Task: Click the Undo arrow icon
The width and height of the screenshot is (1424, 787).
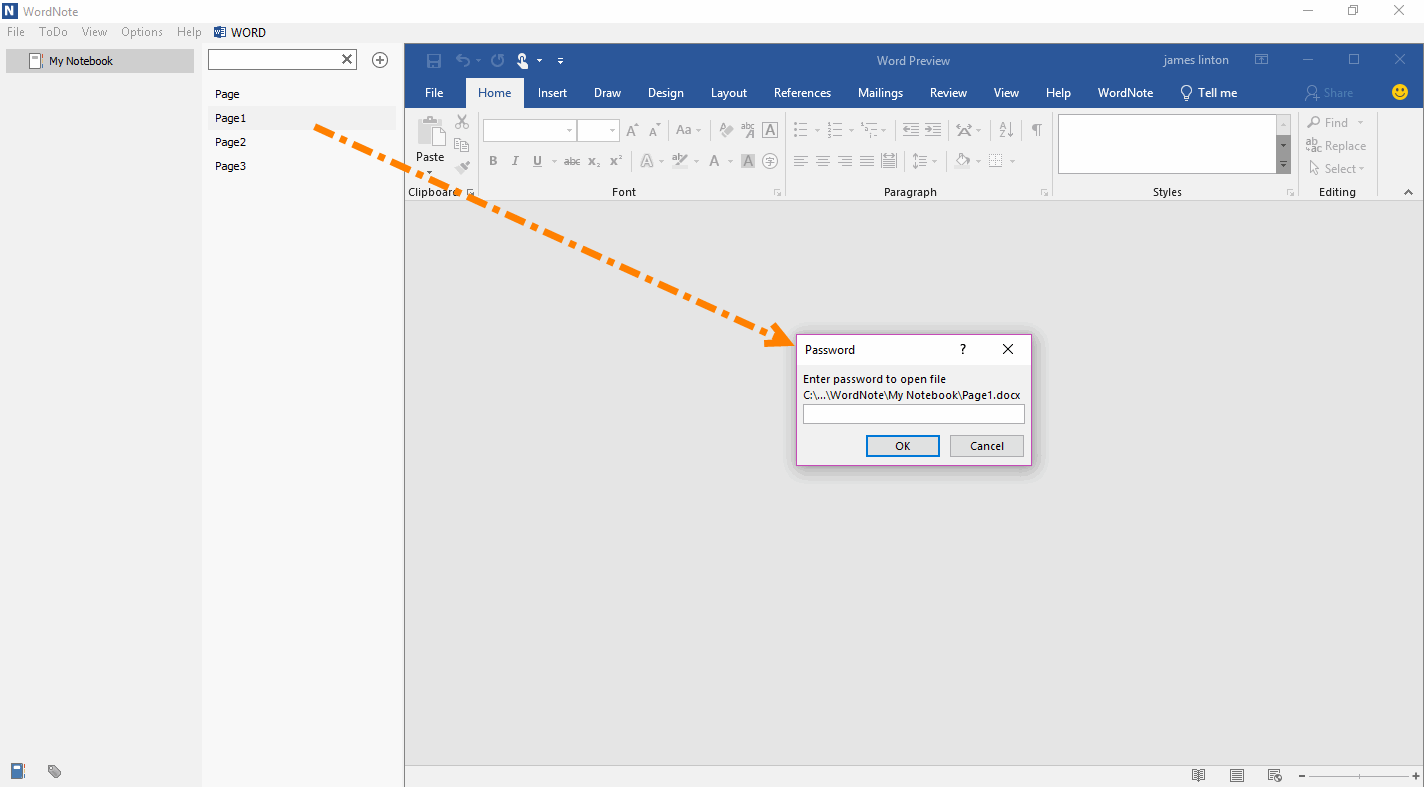Action: tap(462, 60)
